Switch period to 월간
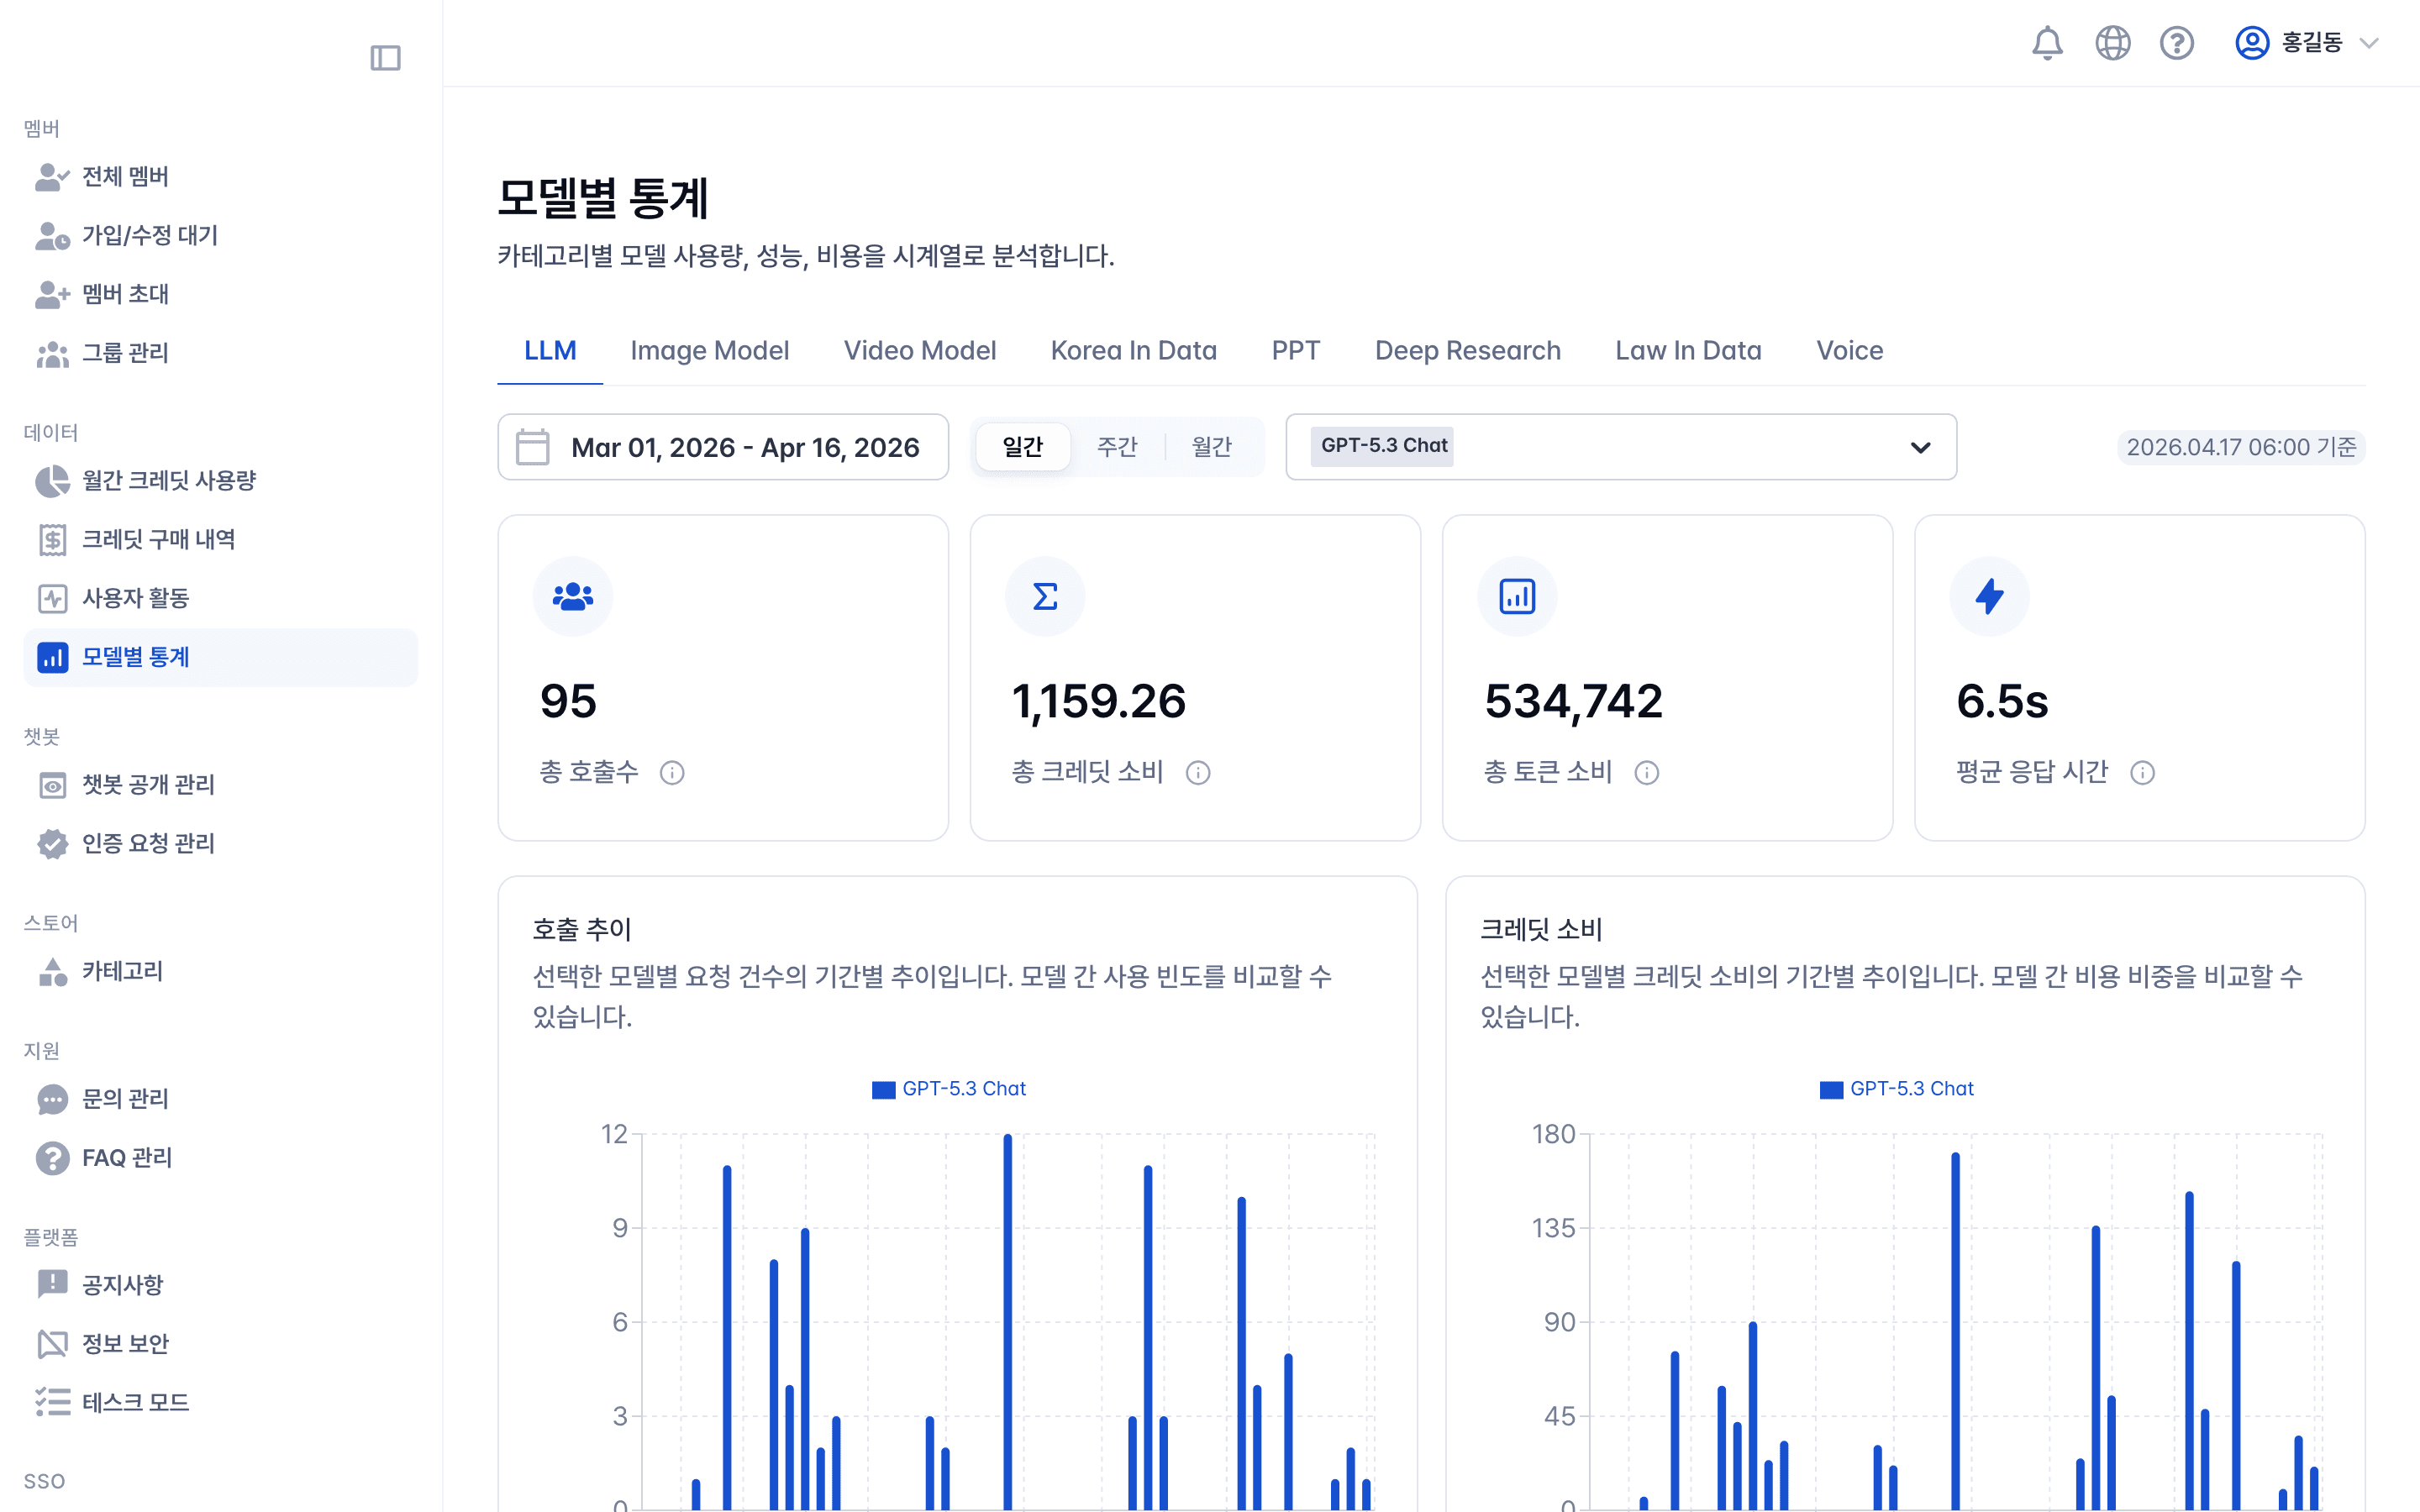2420x1512 pixels. [x=1211, y=447]
